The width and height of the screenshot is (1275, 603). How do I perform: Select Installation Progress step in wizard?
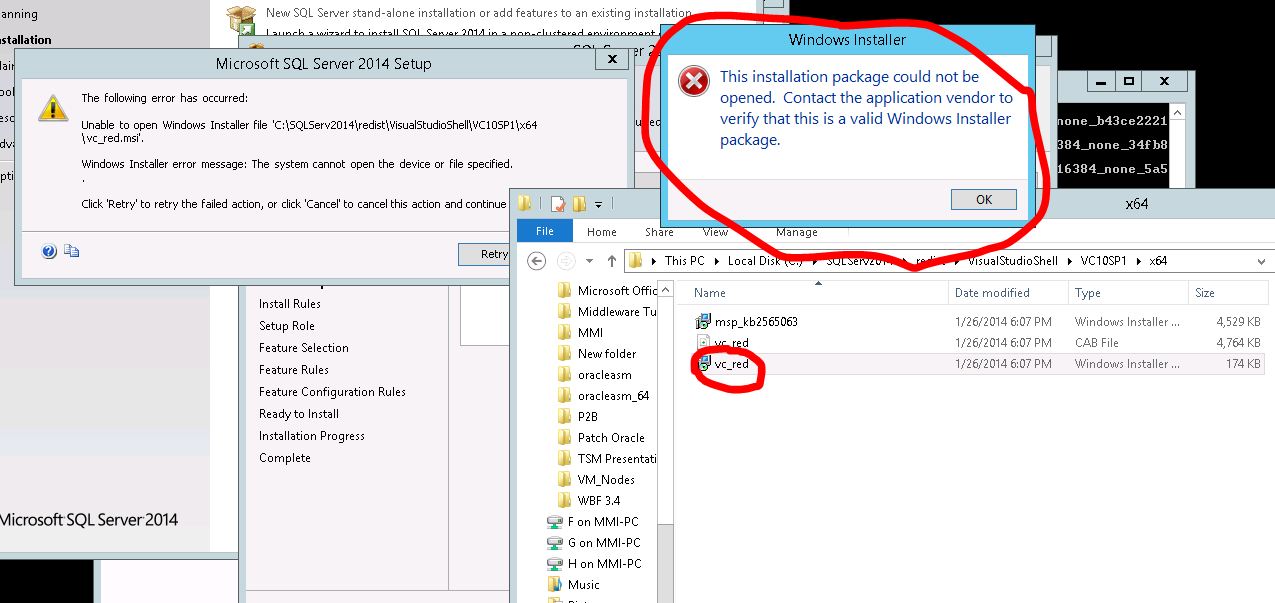click(x=312, y=435)
